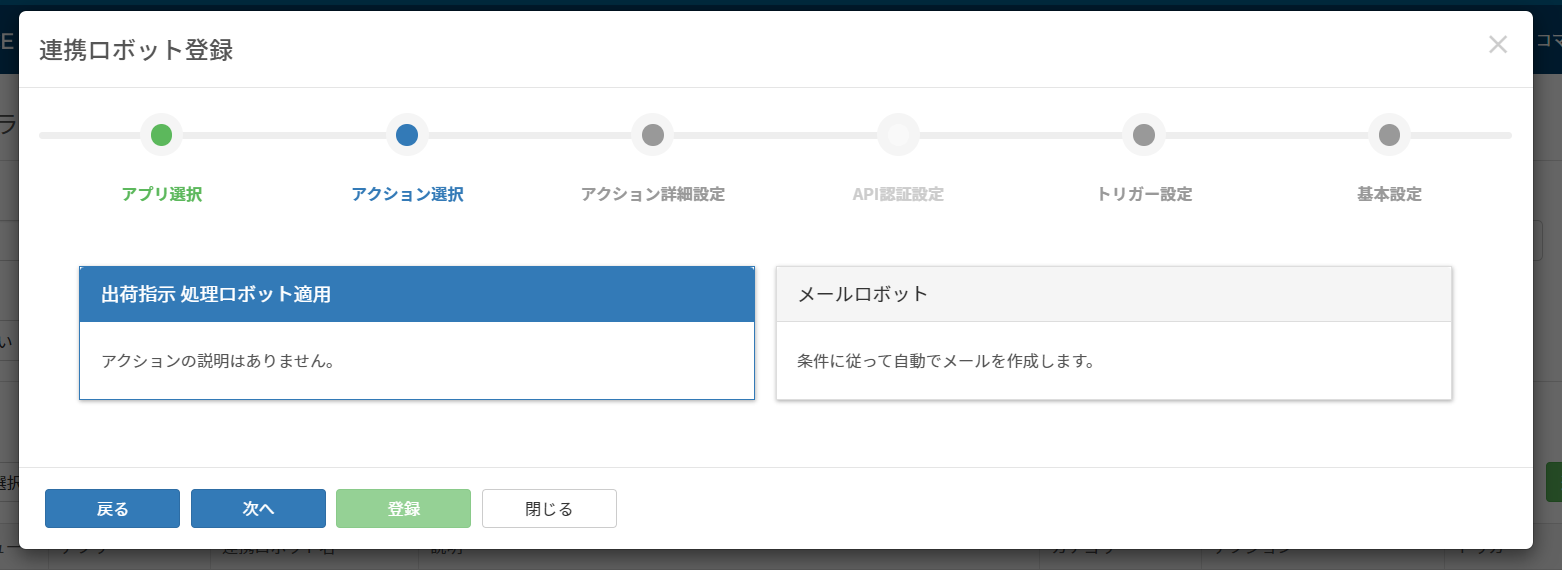Click the green 登録 button
The image size is (1562, 570).
click(x=404, y=508)
